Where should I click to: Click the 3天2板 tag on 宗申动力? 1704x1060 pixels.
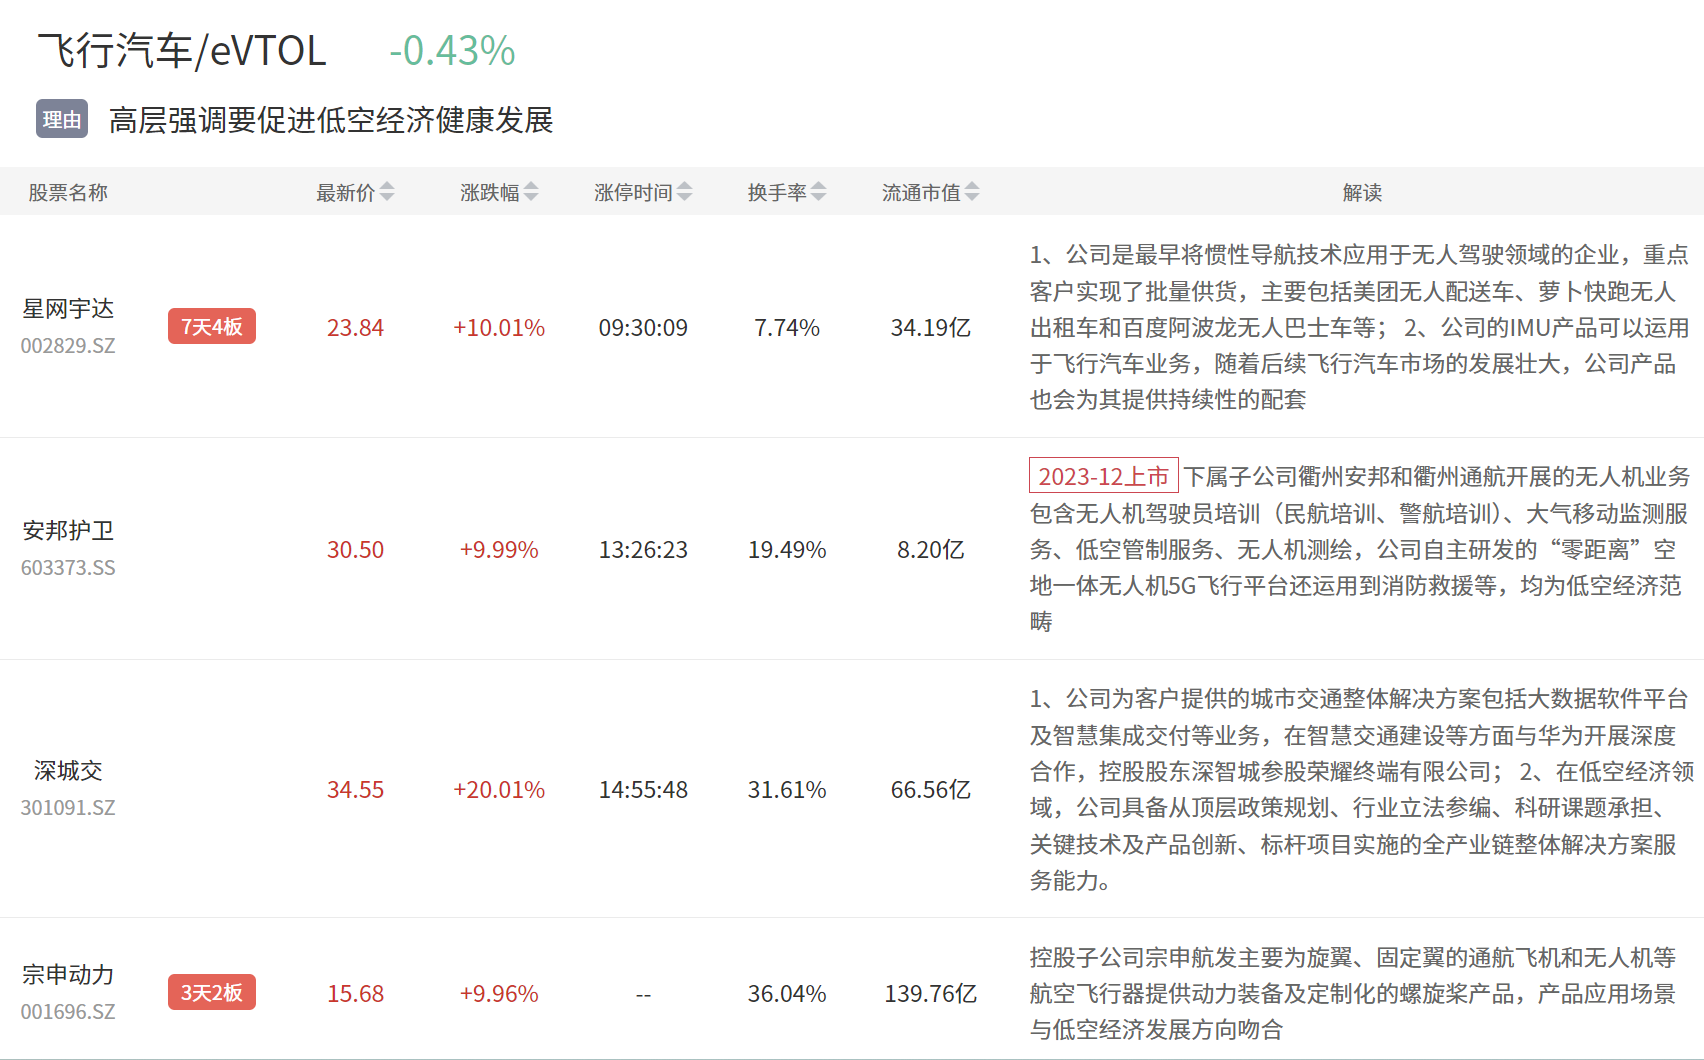click(211, 993)
